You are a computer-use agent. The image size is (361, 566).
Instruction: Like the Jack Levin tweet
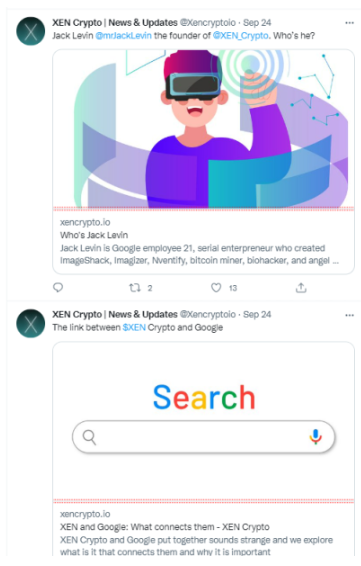(216, 288)
